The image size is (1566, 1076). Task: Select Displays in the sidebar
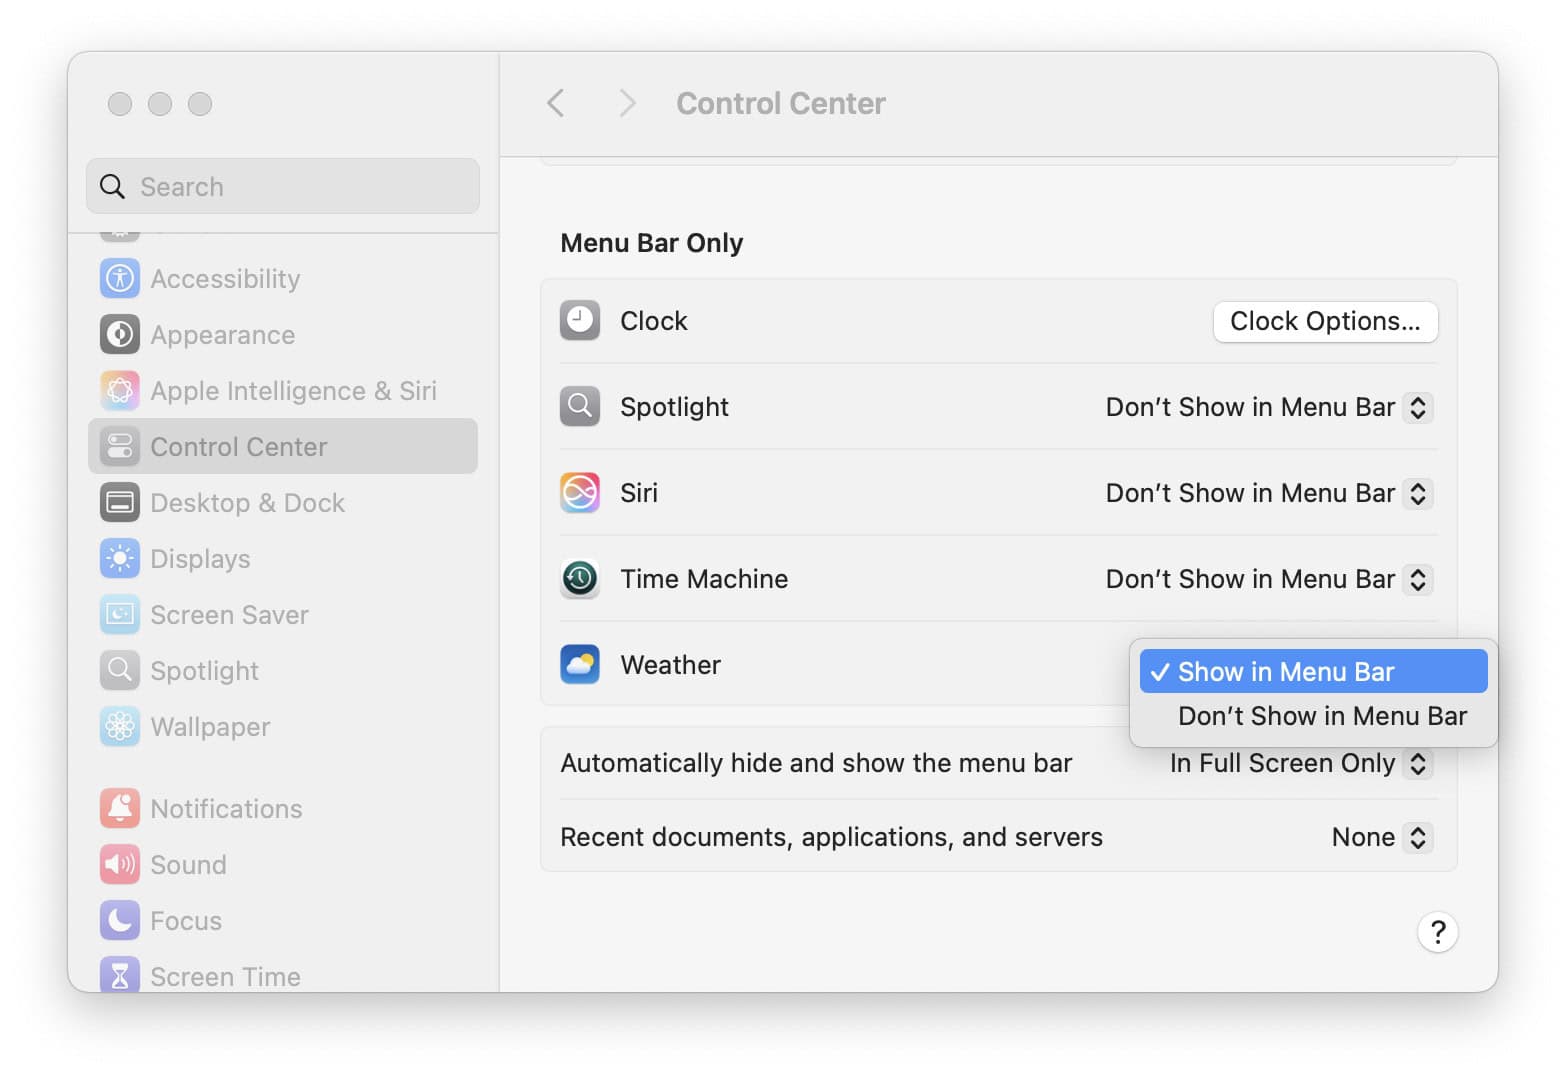pos(283,559)
